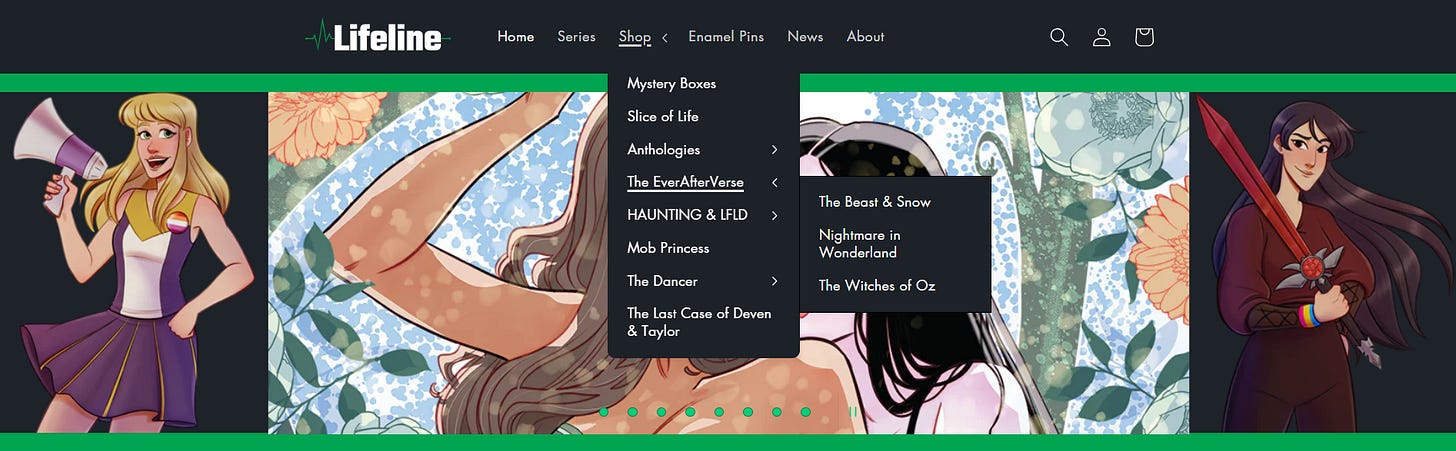
Task: Select The Beast & Snow
Action: (x=874, y=202)
